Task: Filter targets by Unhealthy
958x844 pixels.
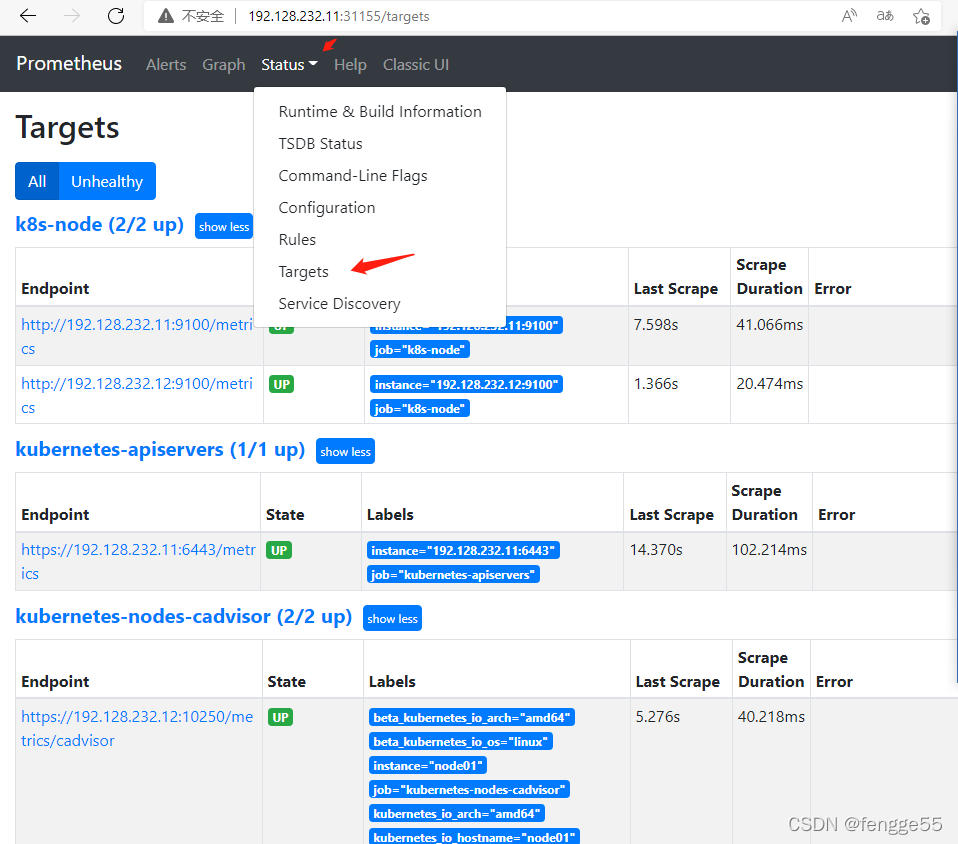Action: [x=107, y=182]
